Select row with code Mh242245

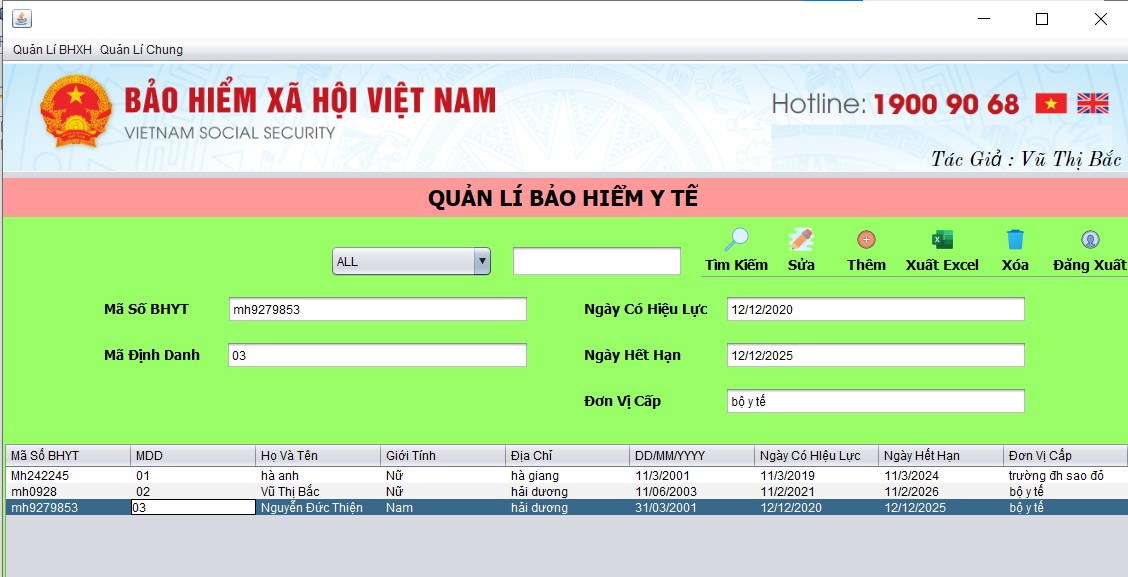pyautogui.click(x=567, y=476)
